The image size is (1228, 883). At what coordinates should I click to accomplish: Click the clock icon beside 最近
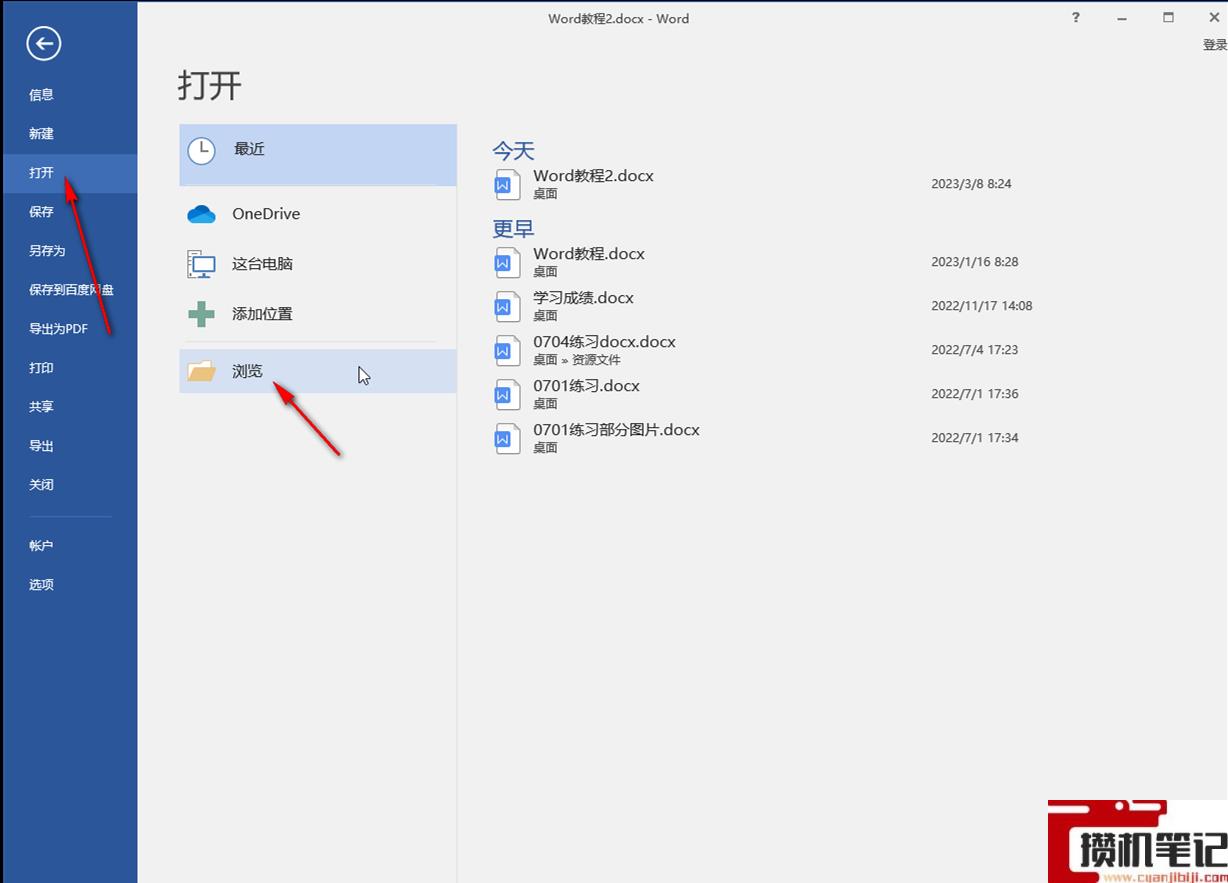(x=201, y=151)
